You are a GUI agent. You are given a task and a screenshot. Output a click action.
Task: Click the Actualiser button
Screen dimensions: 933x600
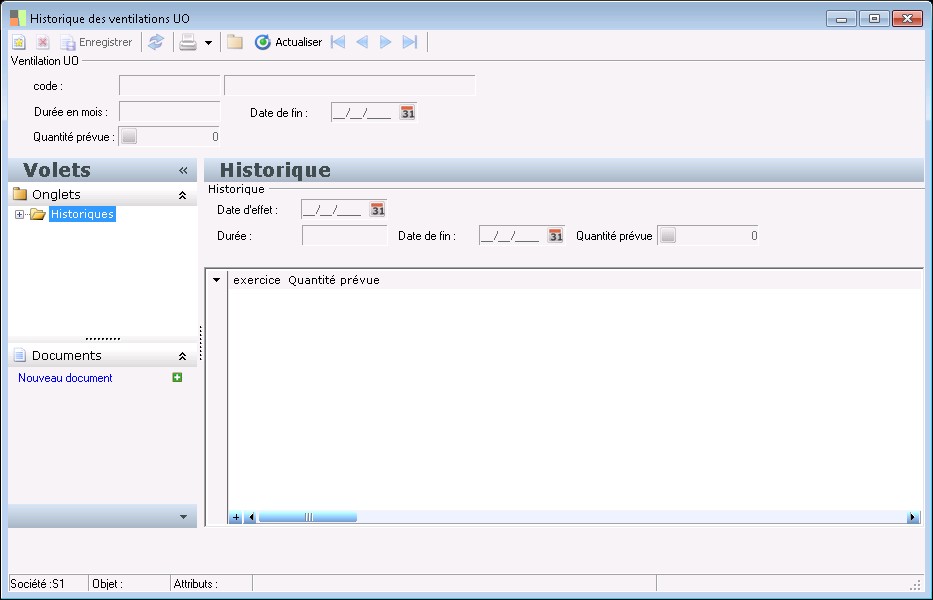click(x=288, y=42)
